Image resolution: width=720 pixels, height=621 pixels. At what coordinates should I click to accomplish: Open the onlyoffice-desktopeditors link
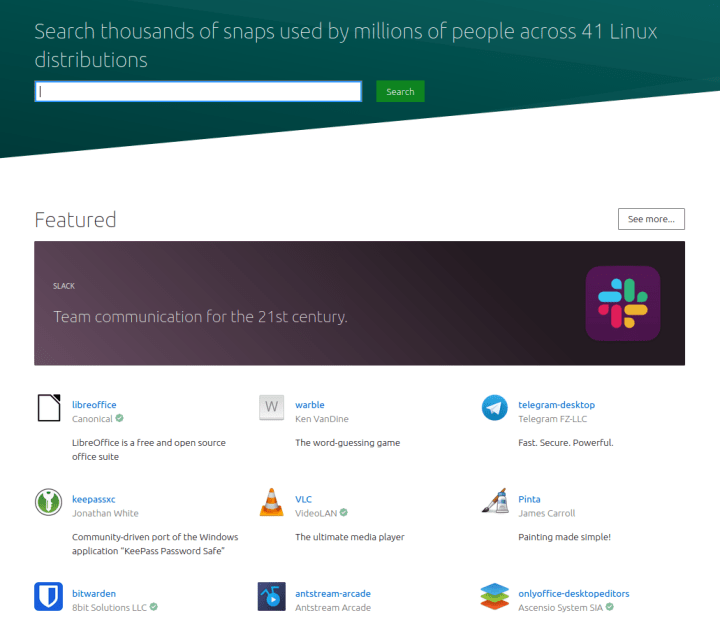coord(574,593)
